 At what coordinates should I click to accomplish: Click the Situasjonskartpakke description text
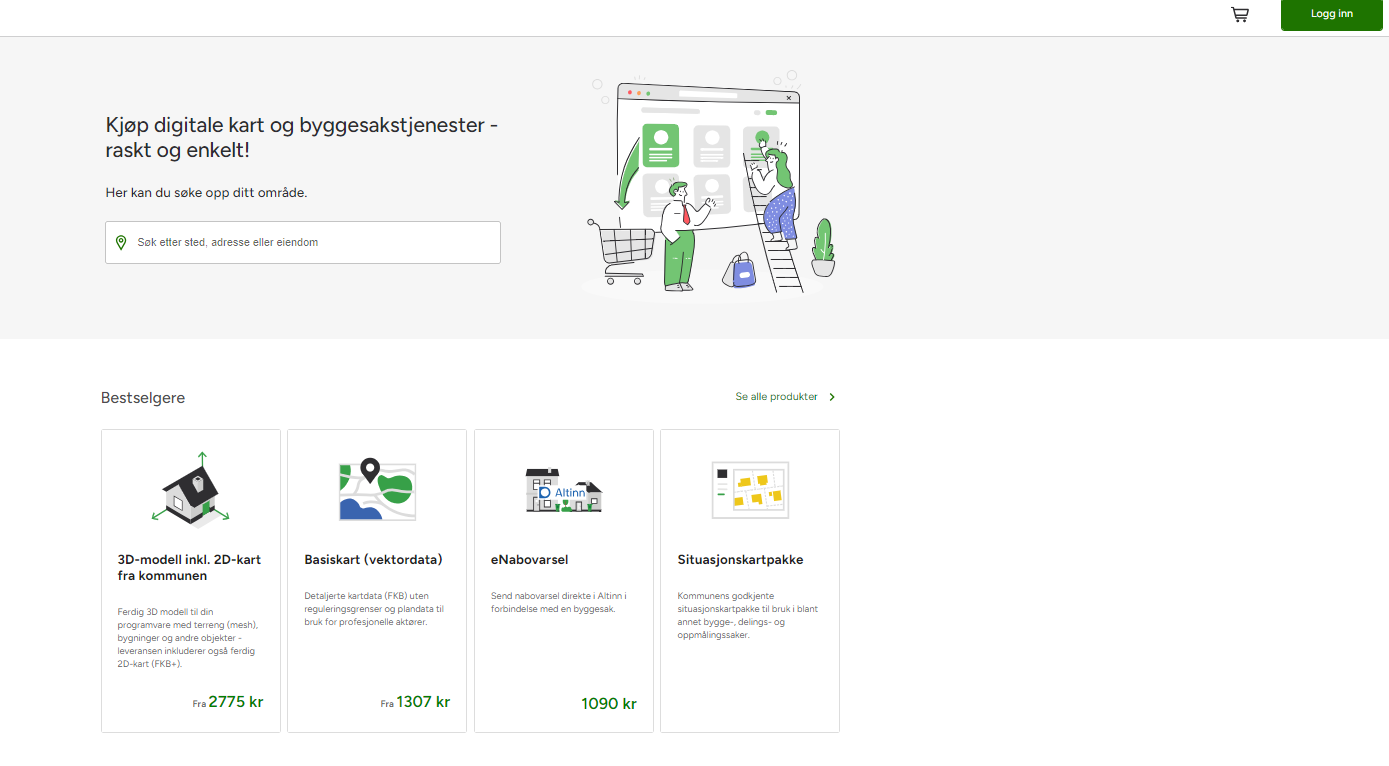[x=748, y=615]
